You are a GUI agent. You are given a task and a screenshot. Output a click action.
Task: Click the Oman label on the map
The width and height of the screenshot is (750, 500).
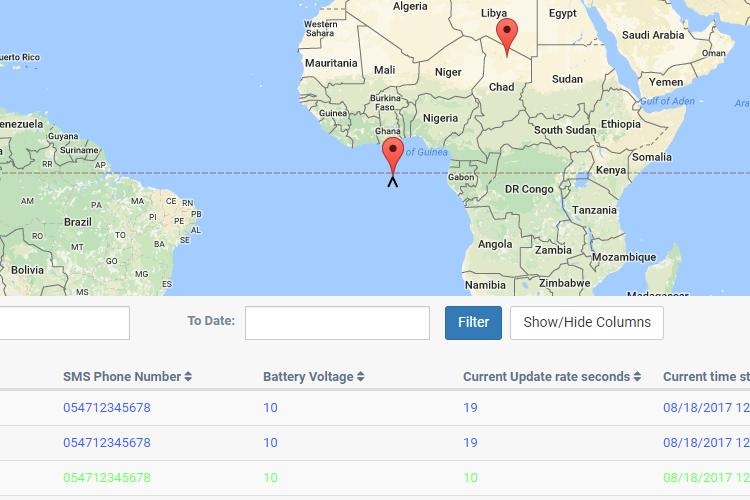pos(714,53)
